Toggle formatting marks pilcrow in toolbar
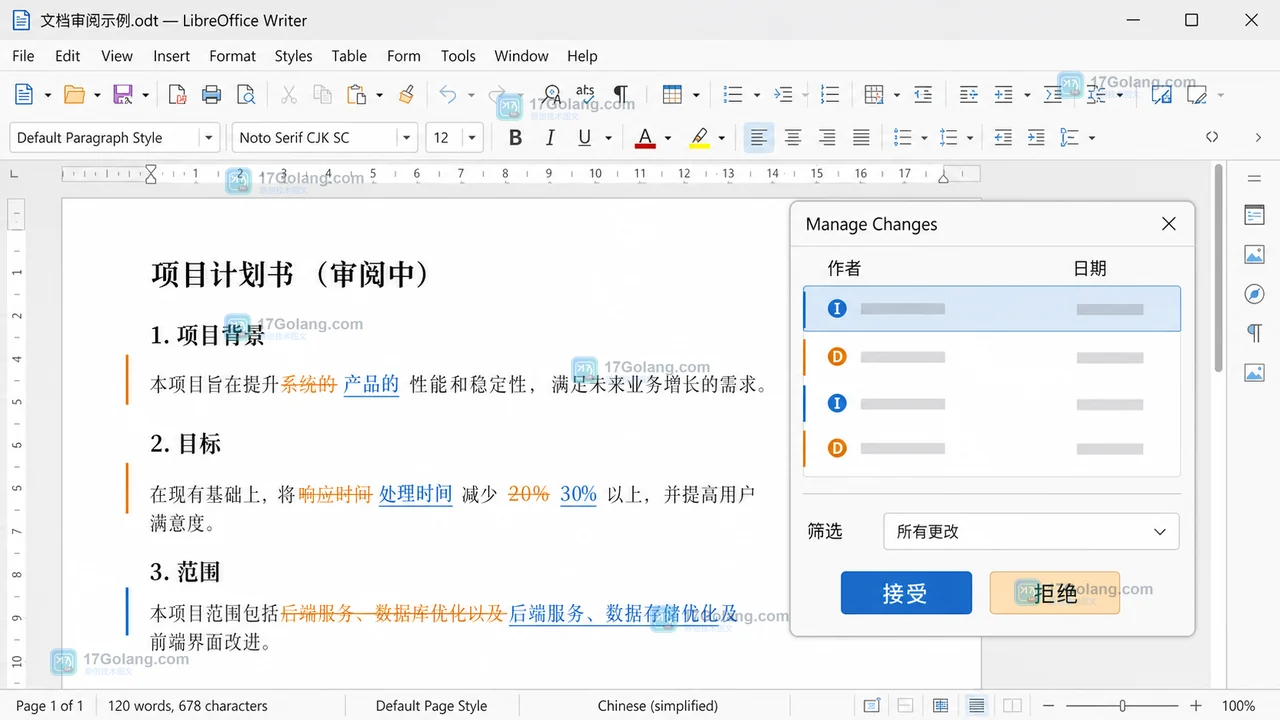 [621, 95]
